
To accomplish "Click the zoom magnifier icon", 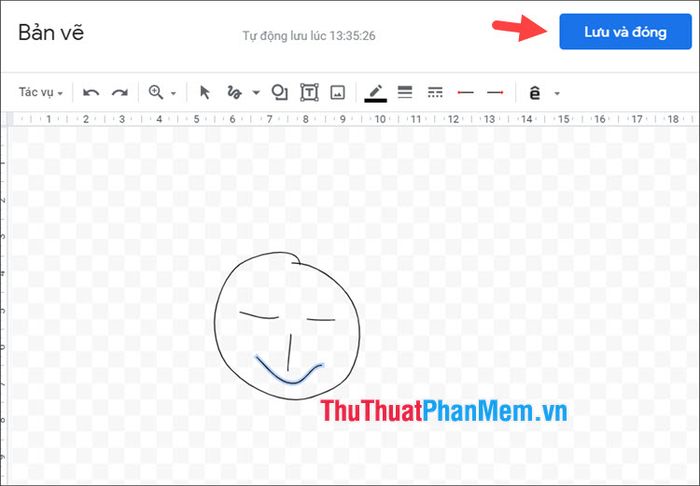I will (x=156, y=92).
